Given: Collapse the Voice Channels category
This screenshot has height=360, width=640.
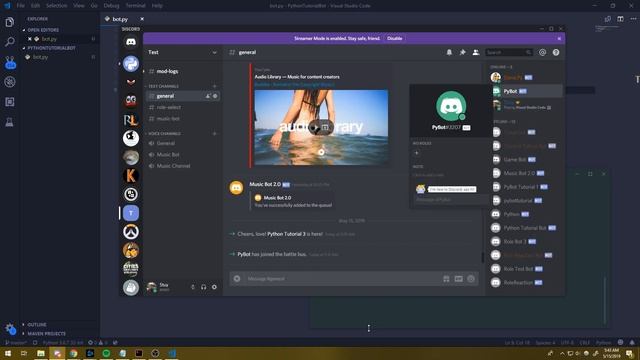Looking at the screenshot, I should [163, 133].
